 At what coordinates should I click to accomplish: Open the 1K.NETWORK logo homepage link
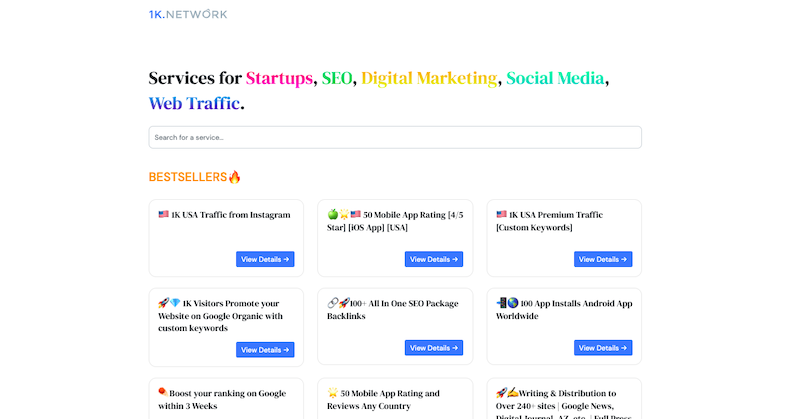click(188, 14)
